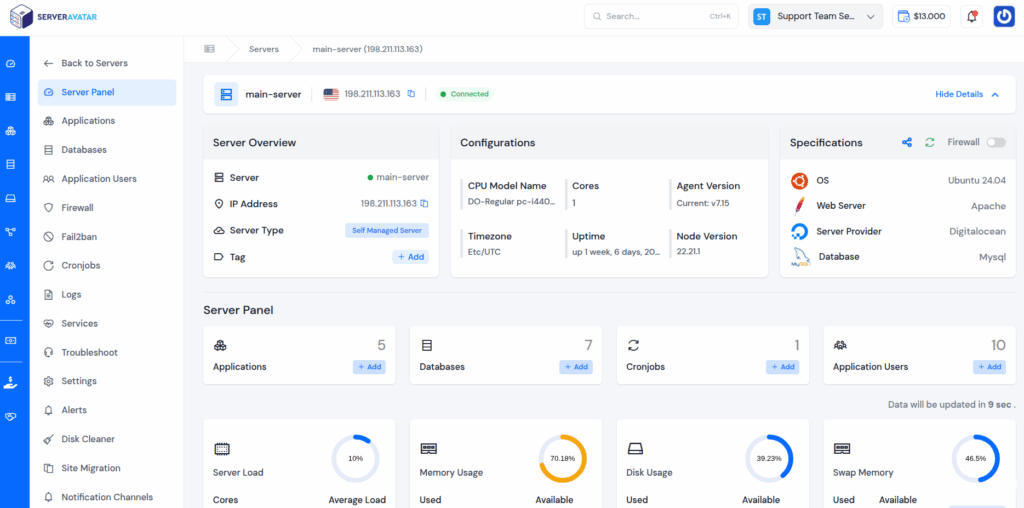This screenshot has width=1024, height=508.
Task: Click the share icon in Specifications
Action: 906,142
